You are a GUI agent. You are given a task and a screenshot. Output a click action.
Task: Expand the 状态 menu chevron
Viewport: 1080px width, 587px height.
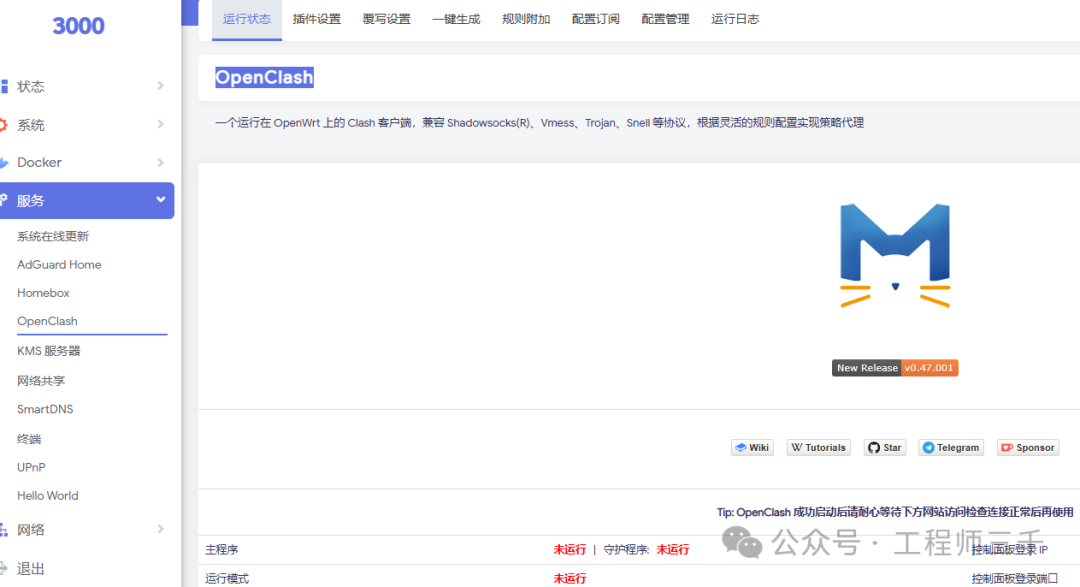click(x=160, y=86)
